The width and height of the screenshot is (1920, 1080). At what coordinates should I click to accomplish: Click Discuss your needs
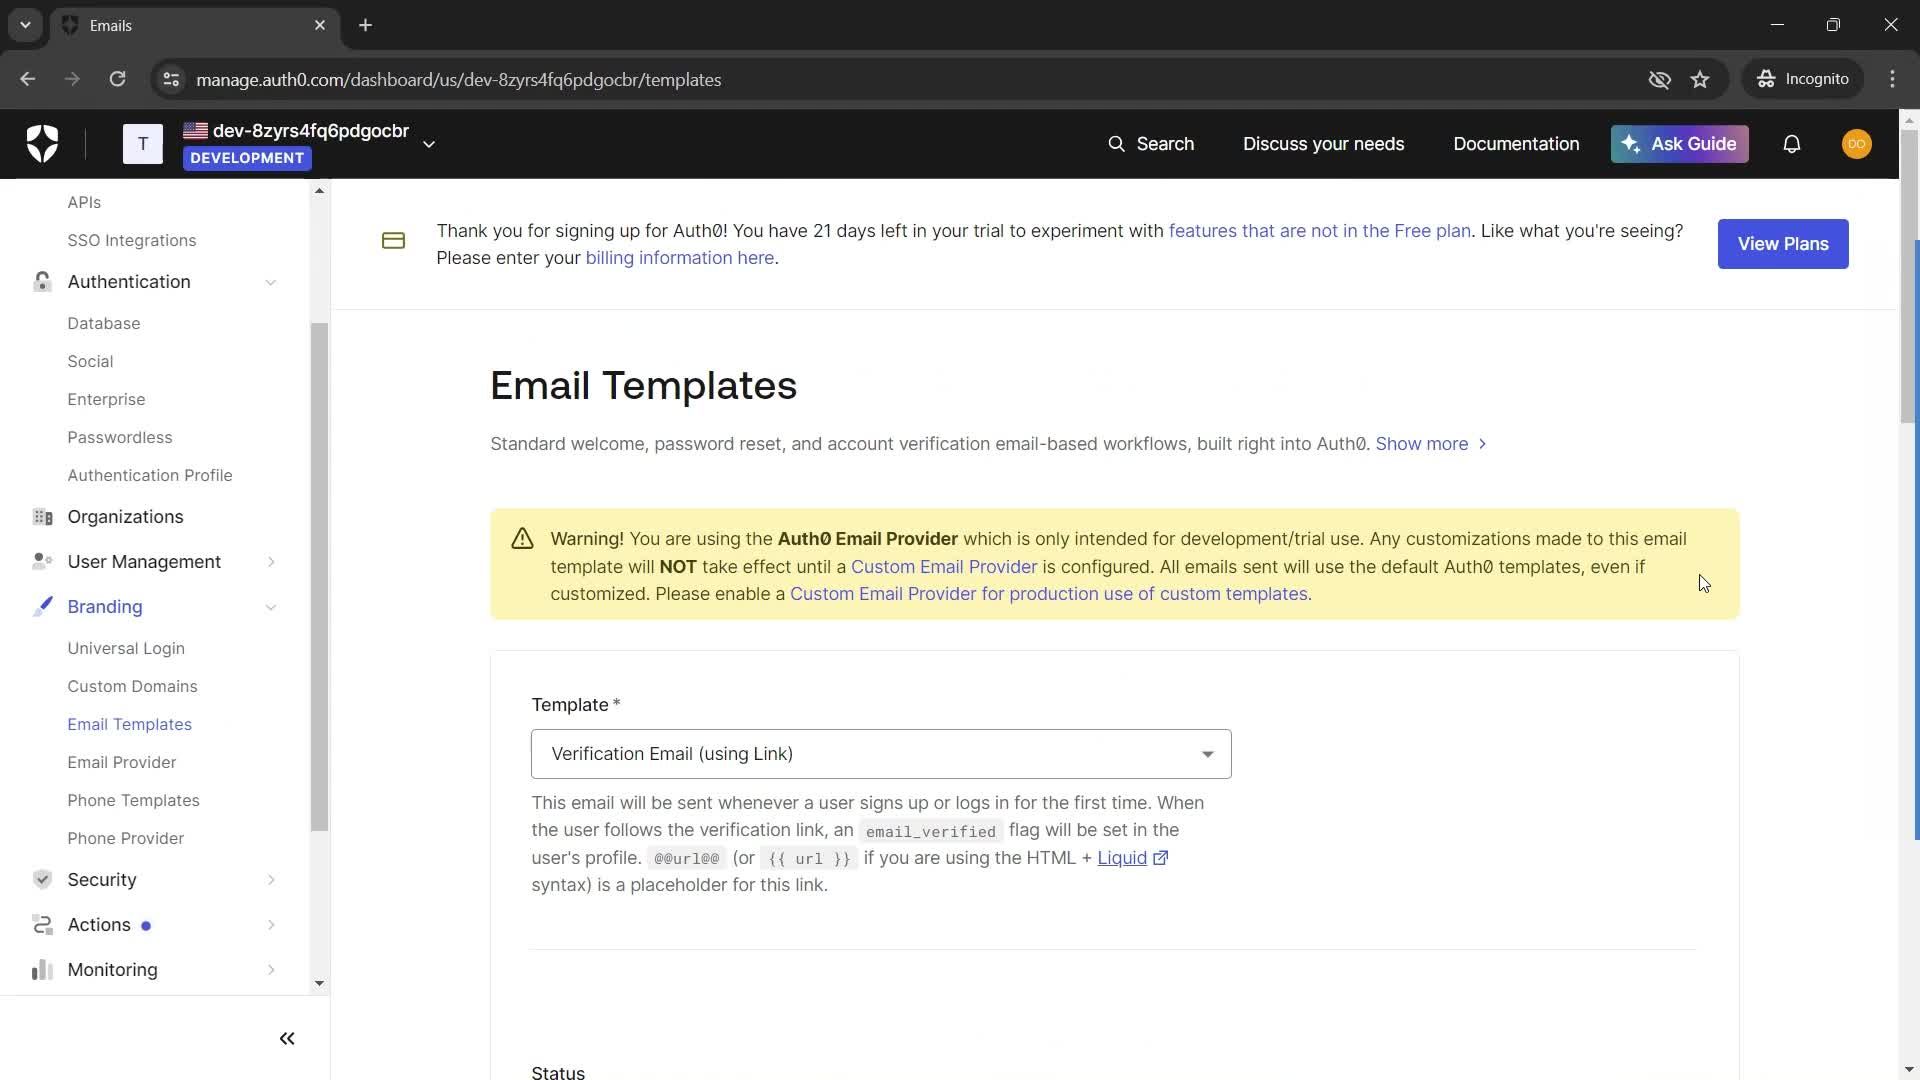[1323, 144]
